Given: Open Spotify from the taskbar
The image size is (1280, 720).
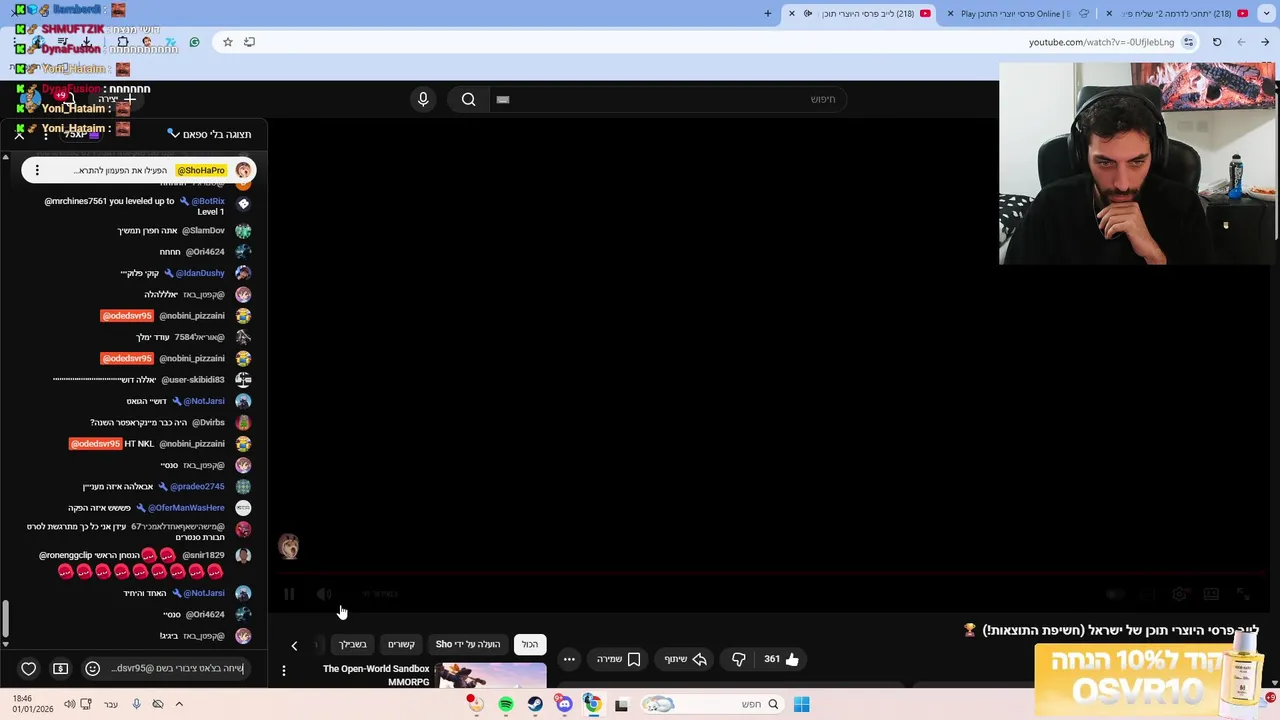Looking at the screenshot, I should [x=506, y=704].
